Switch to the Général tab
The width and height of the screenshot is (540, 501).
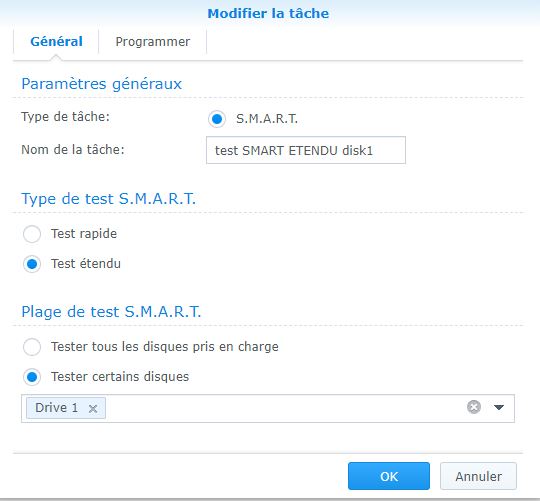point(56,42)
